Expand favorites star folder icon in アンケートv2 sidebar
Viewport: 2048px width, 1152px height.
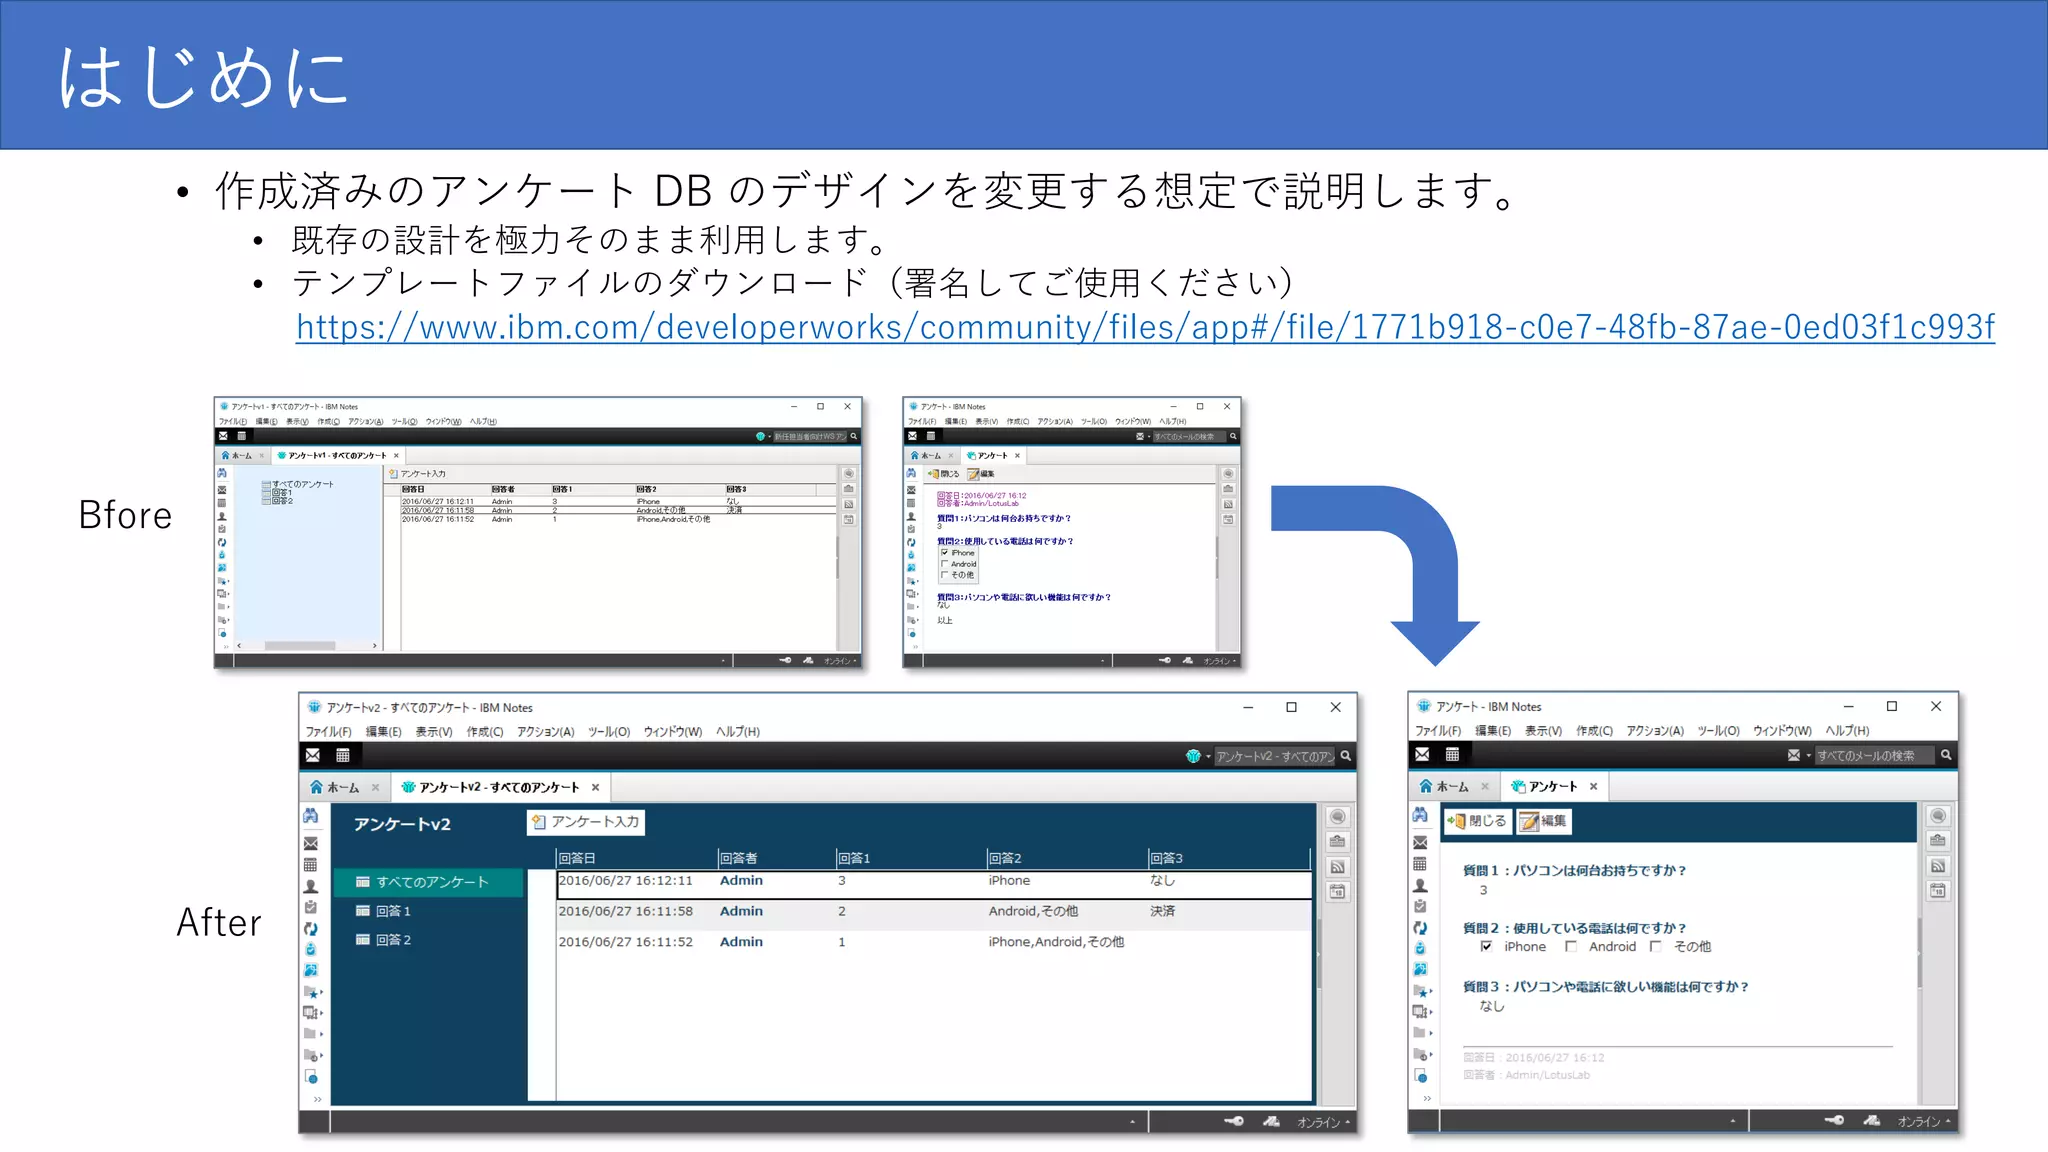pyautogui.click(x=313, y=992)
